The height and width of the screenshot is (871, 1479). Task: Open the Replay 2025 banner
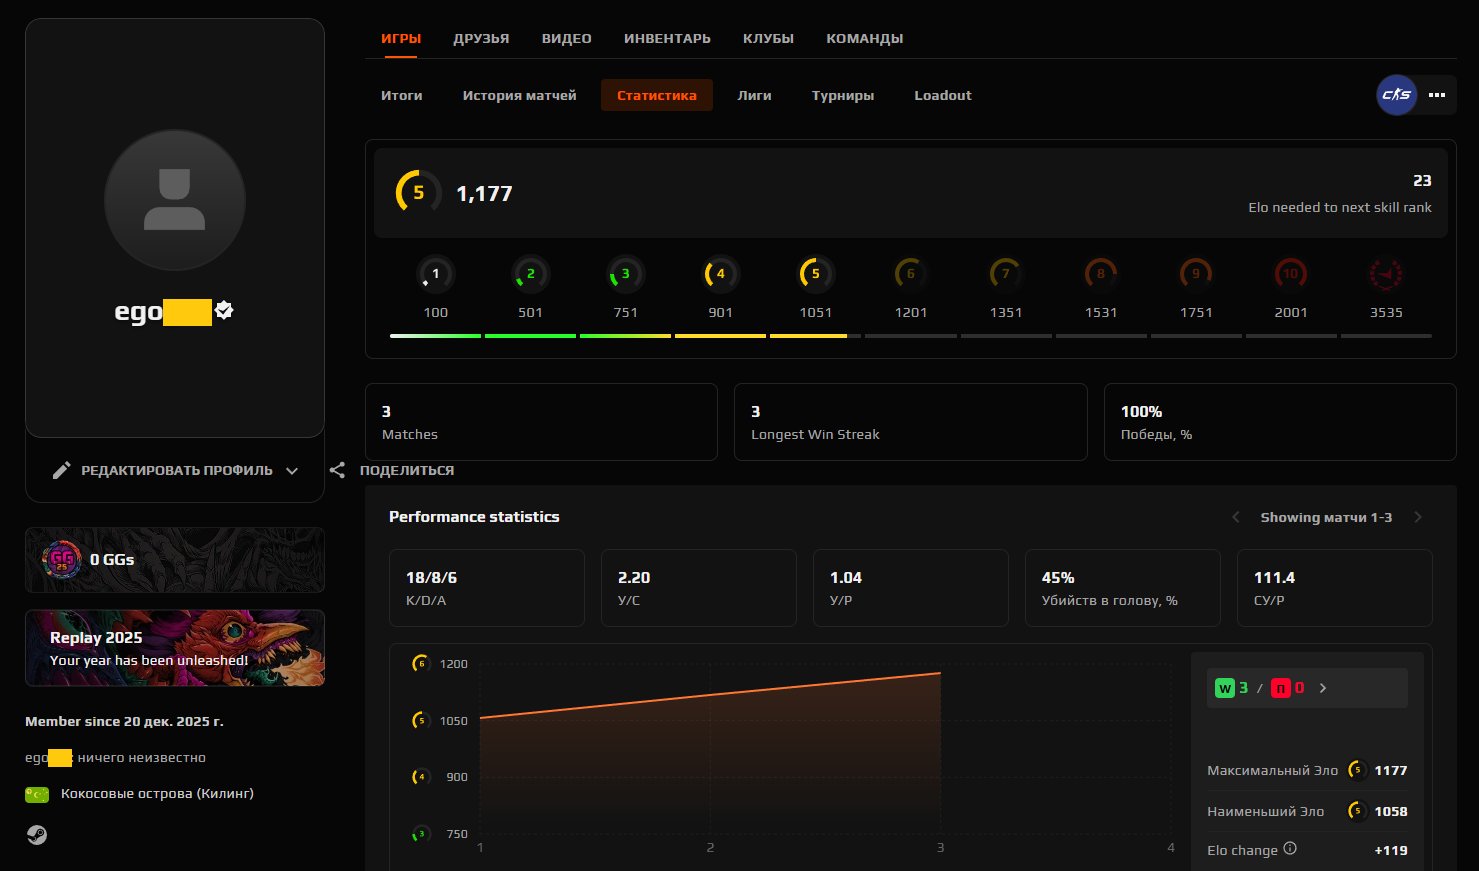click(x=174, y=648)
